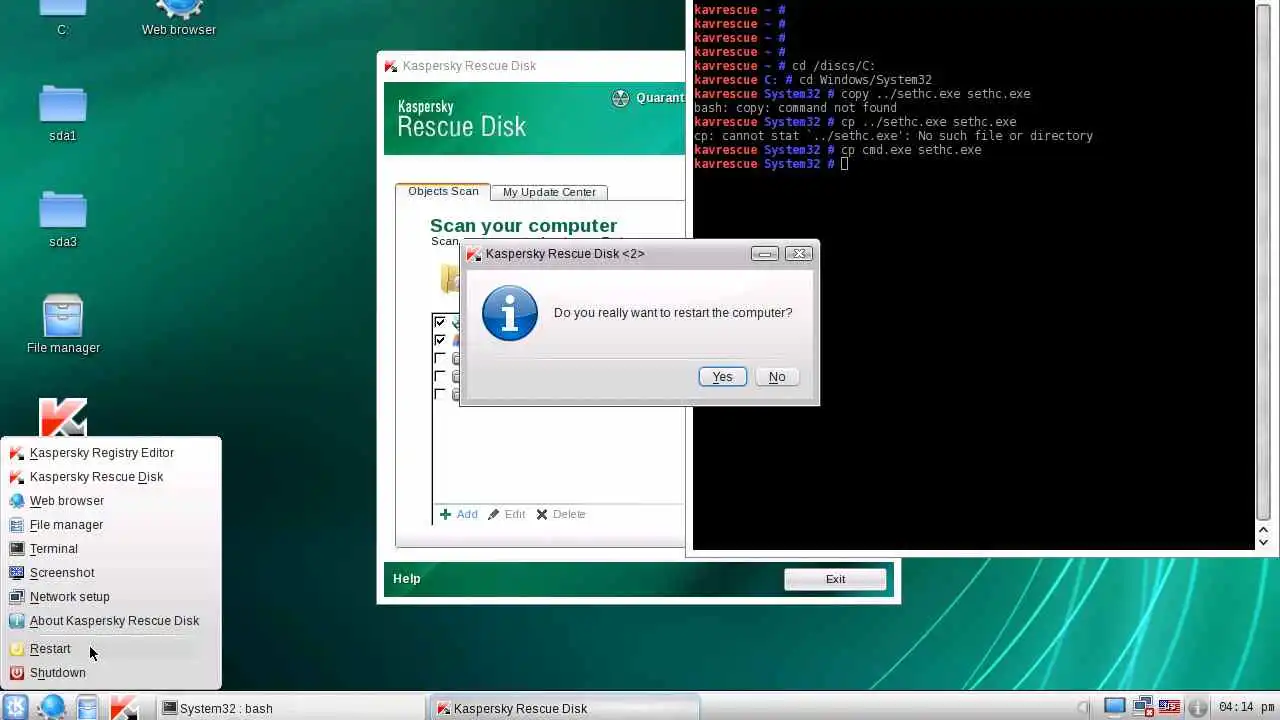Open Terminal from the start menu
This screenshot has width=1280, height=720.
[x=53, y=549]
